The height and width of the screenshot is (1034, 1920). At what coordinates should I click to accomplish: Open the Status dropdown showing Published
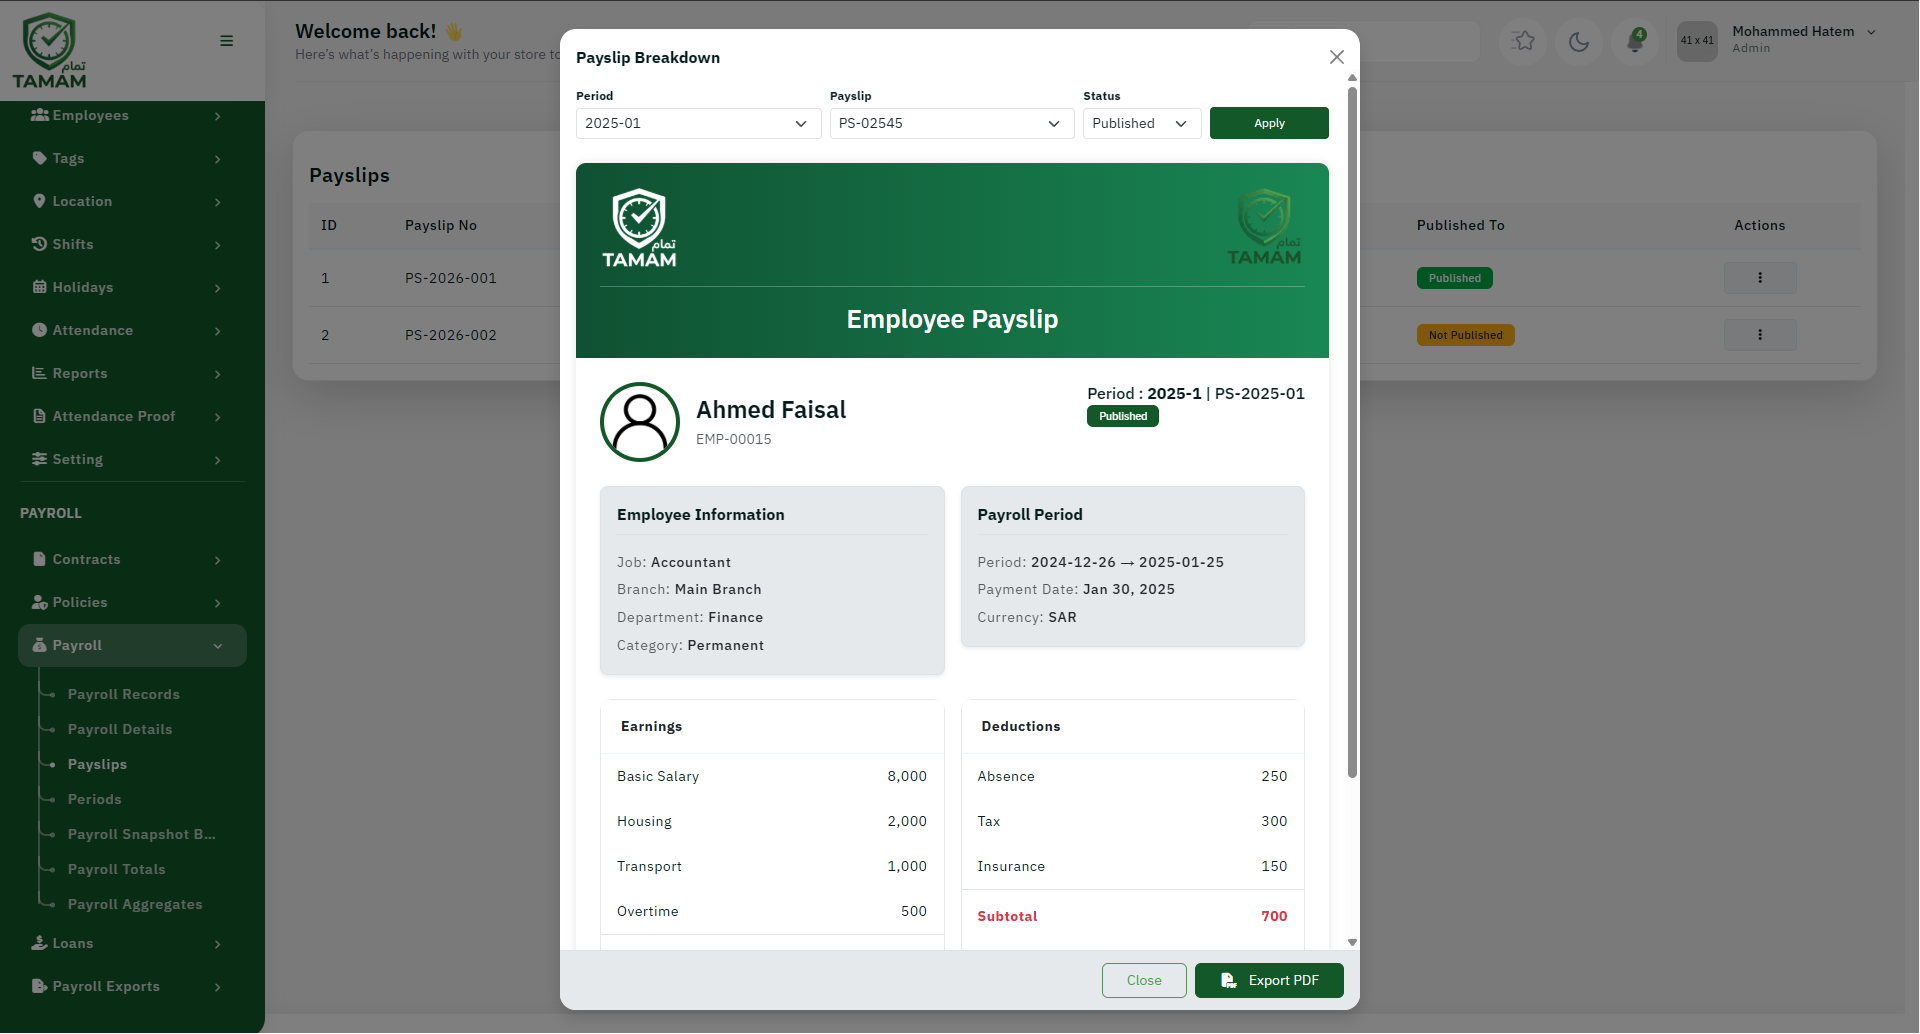[x=1142, y=123]
